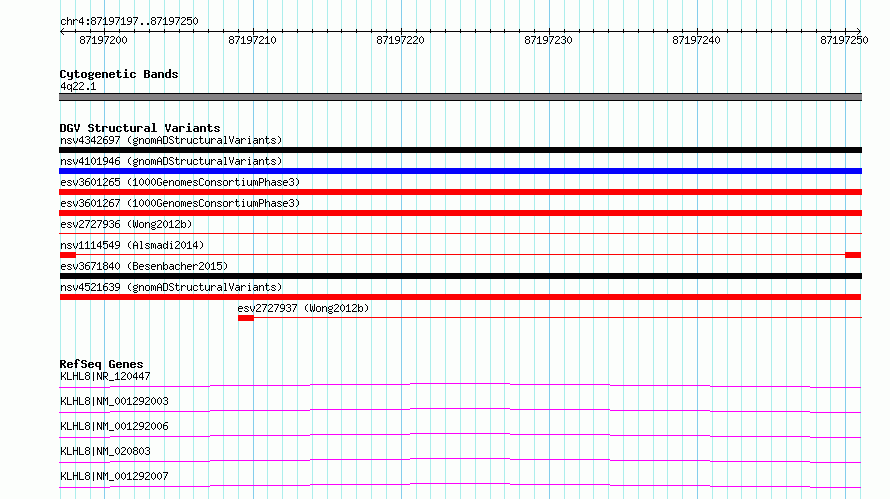
Task: Select the esv3601267 1000Genomes label
Action: (x=180, y=203)
